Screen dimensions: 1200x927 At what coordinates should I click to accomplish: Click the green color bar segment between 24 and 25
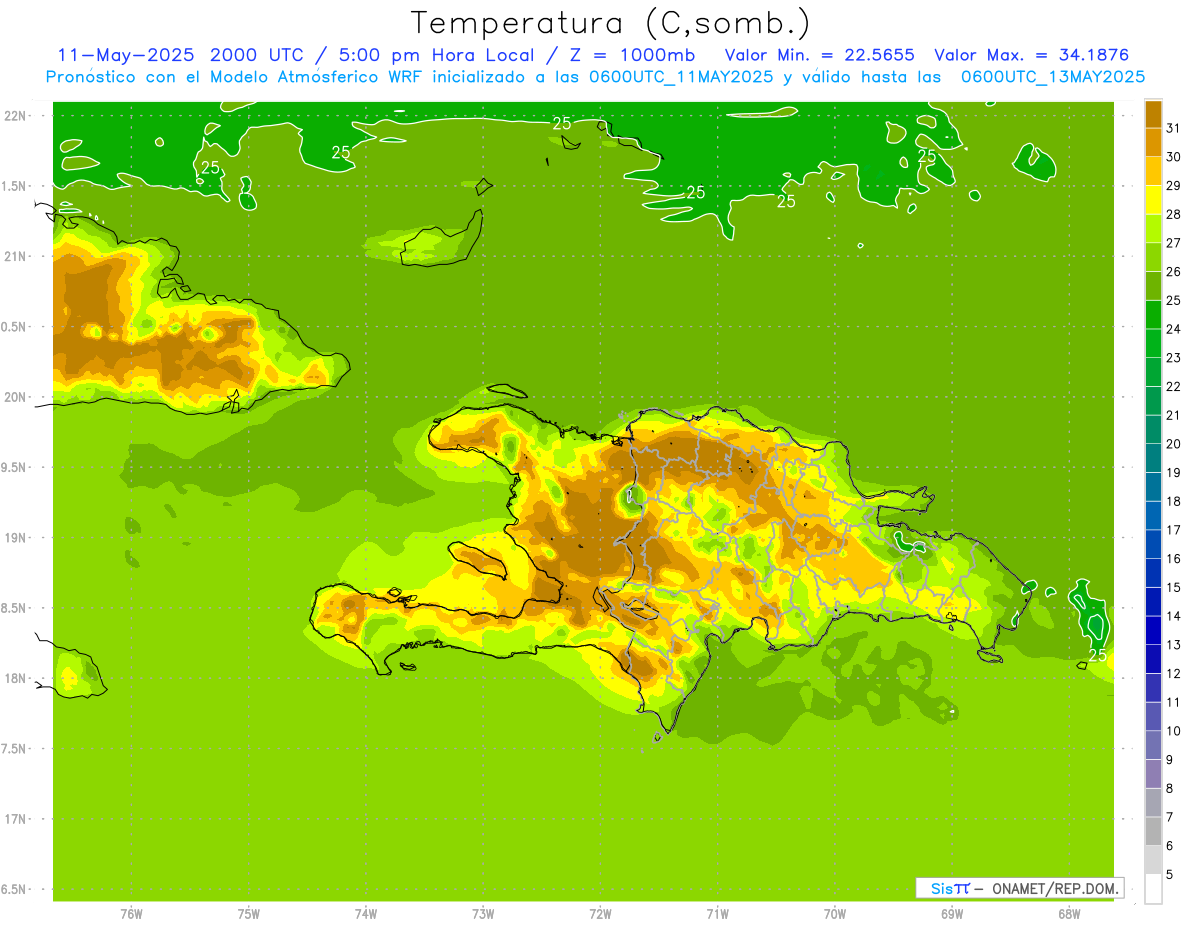point(1153,315)
